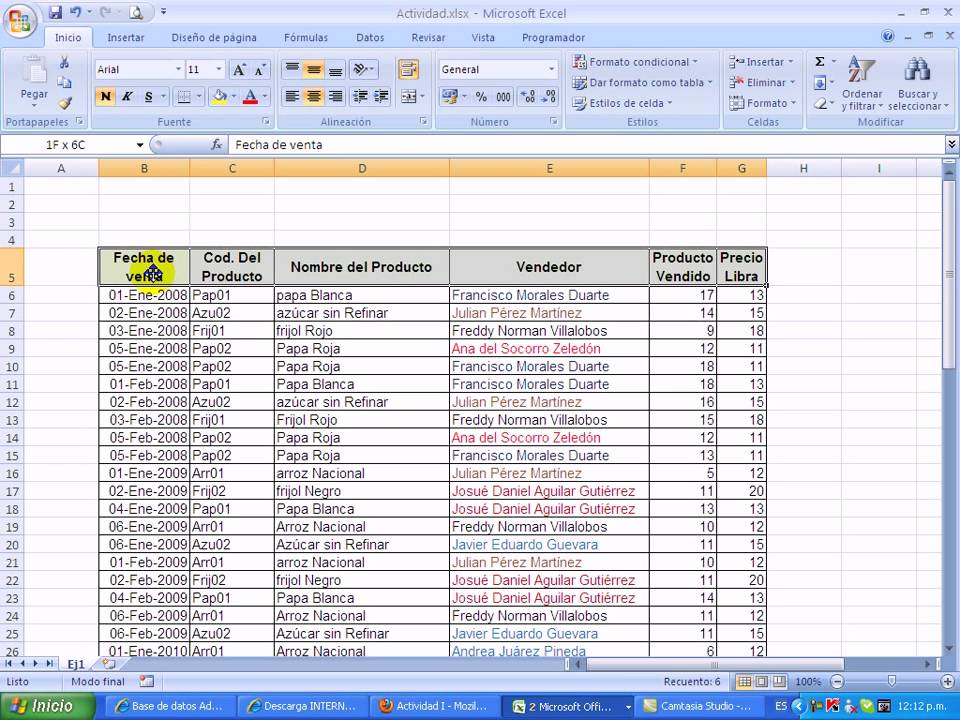Image resolution: width=960 pixels, height=720 pixels.
Task: Click Eliminar in Celdas group
Action: pos(762,83)
